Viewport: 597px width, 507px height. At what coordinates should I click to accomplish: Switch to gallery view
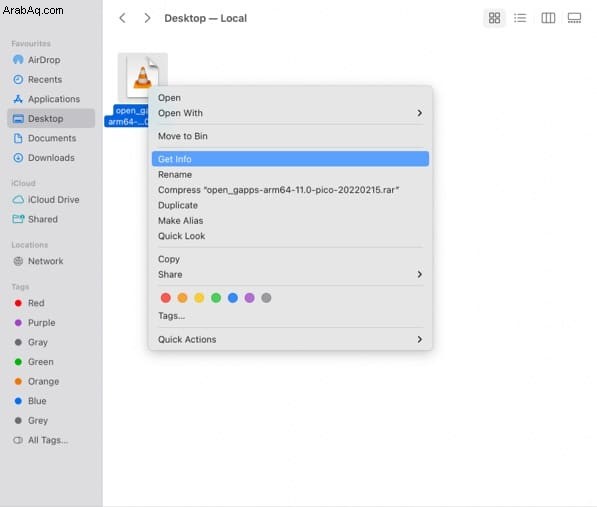click(574, 18)
